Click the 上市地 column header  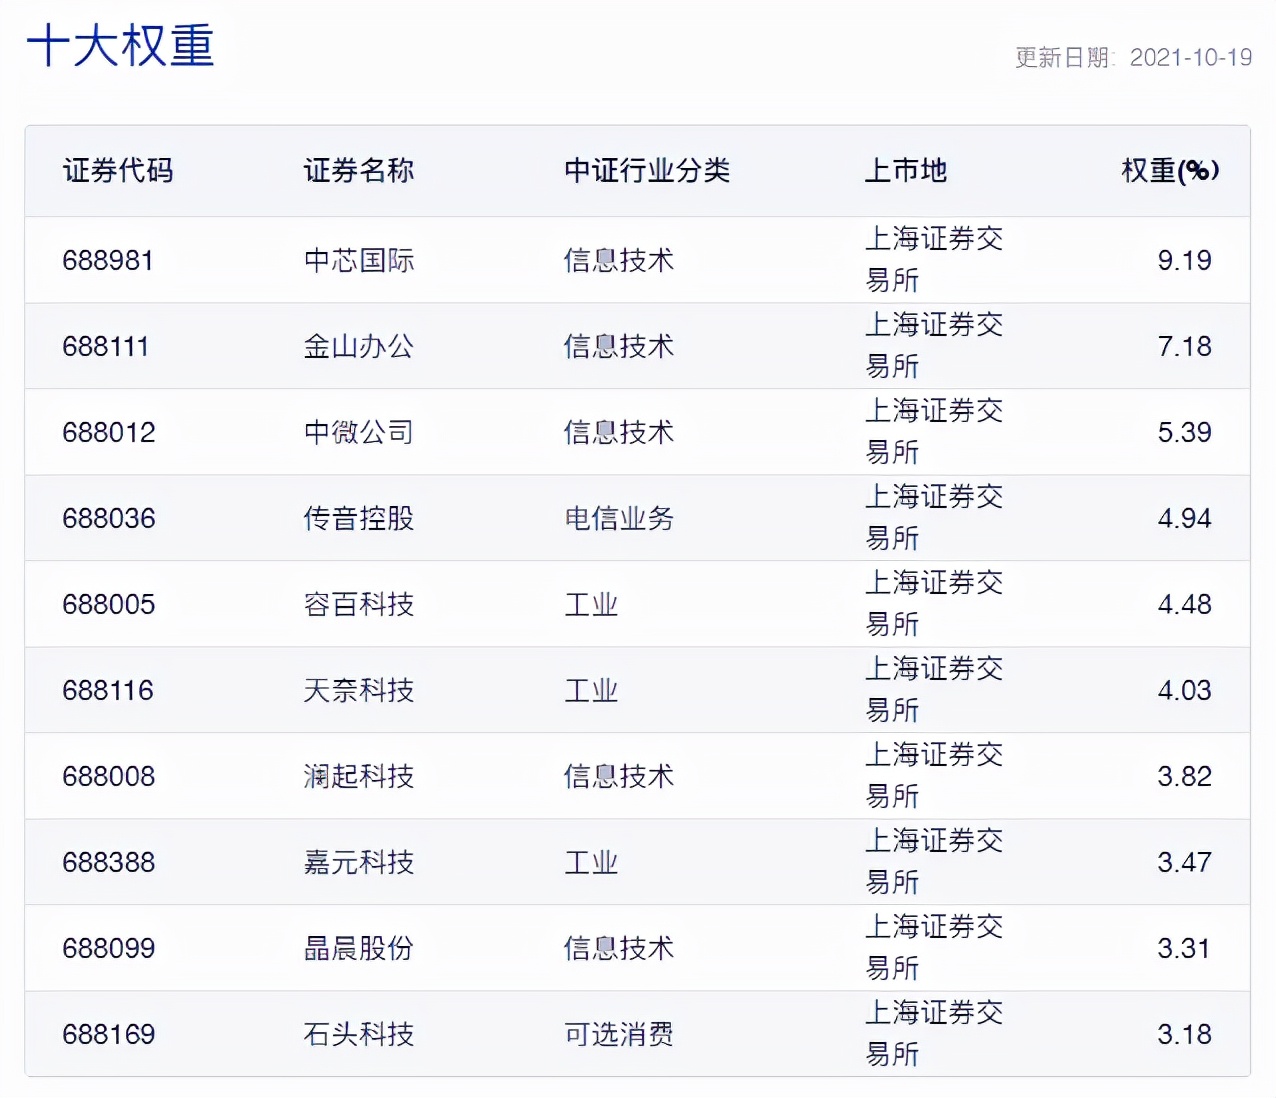click(x=903, y=171)
